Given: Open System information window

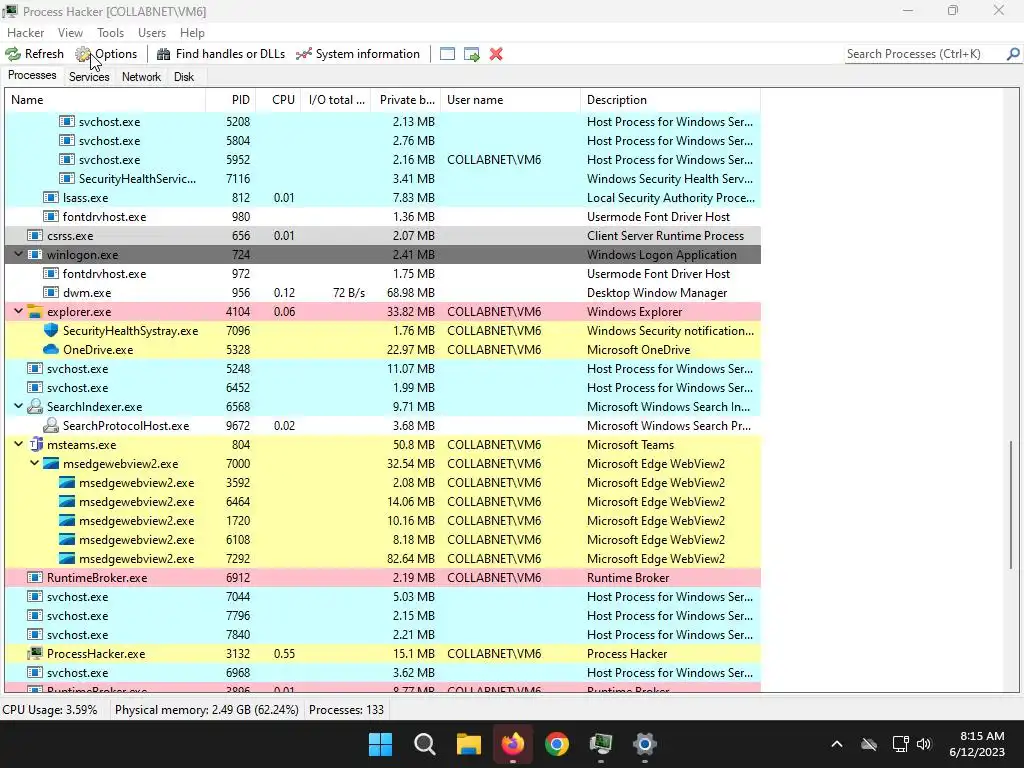Looking at the screenshot, I should pos(358,54).
